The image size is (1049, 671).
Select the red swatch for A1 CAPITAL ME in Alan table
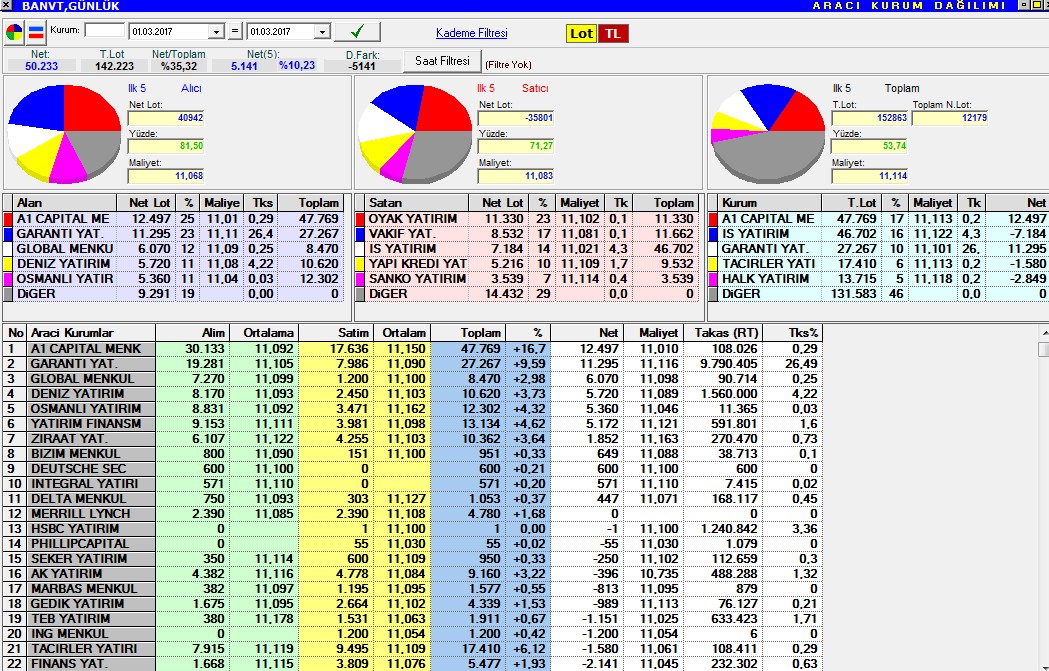(8, 219)
